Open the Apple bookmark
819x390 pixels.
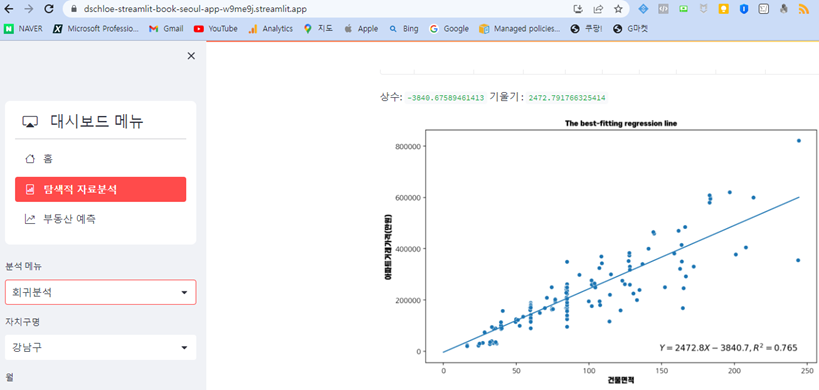tap(361, 29)
